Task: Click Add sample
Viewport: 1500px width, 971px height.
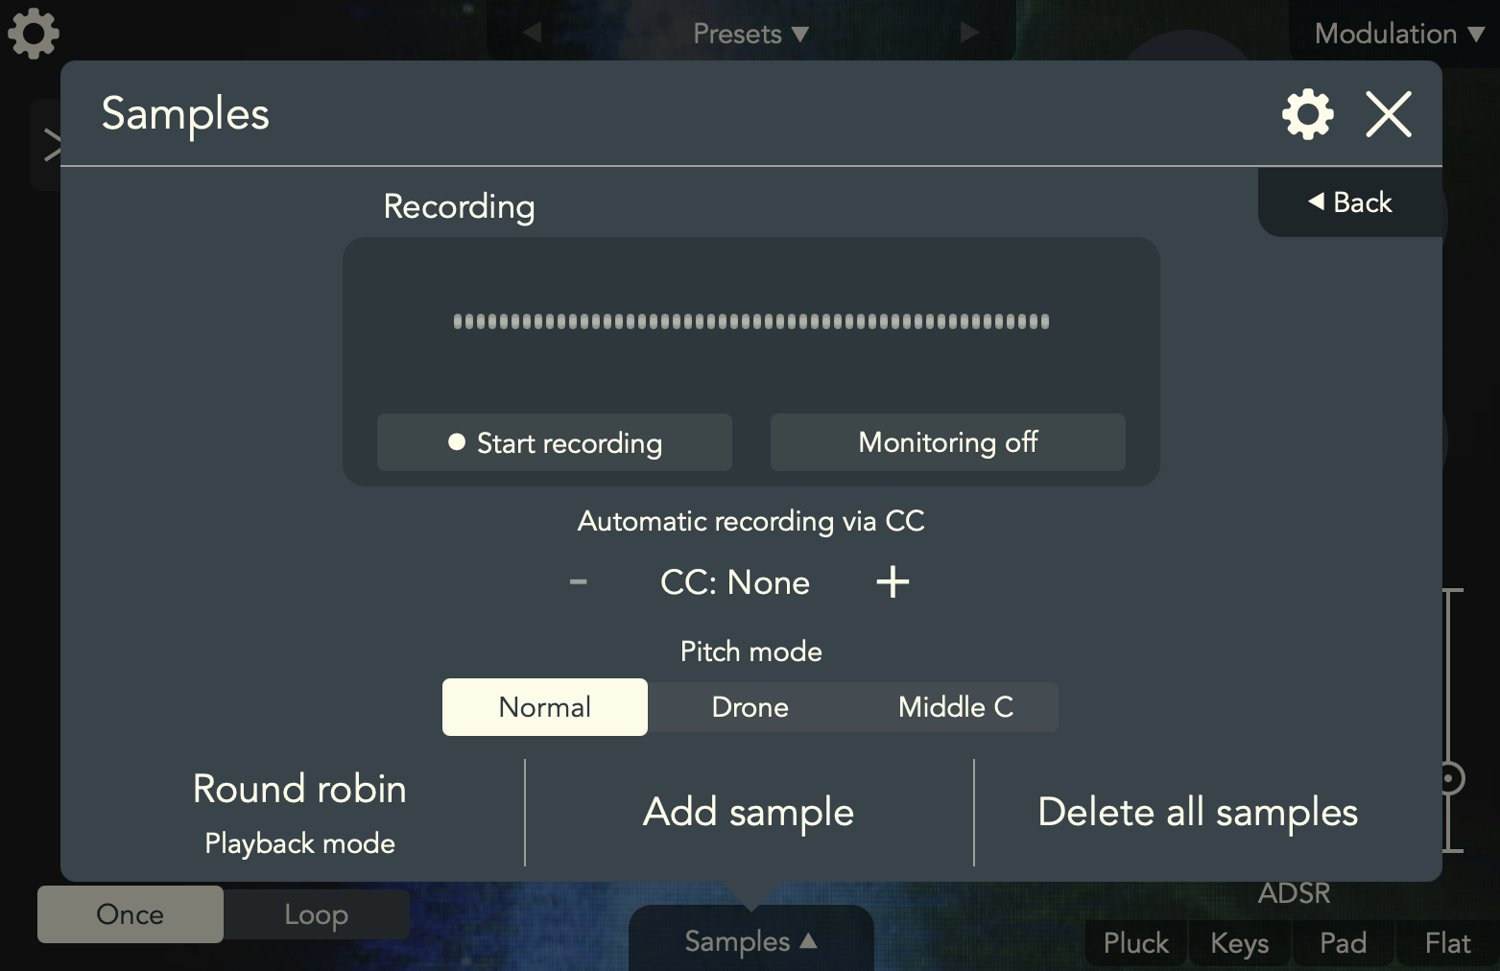Action: click(x=749, y=812)
